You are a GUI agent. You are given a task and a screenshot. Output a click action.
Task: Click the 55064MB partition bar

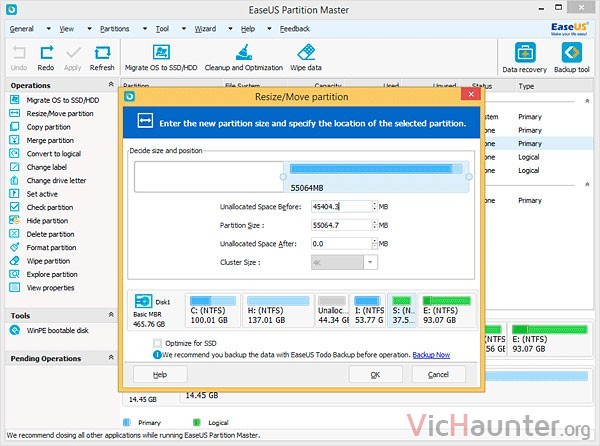click(376, 177)
